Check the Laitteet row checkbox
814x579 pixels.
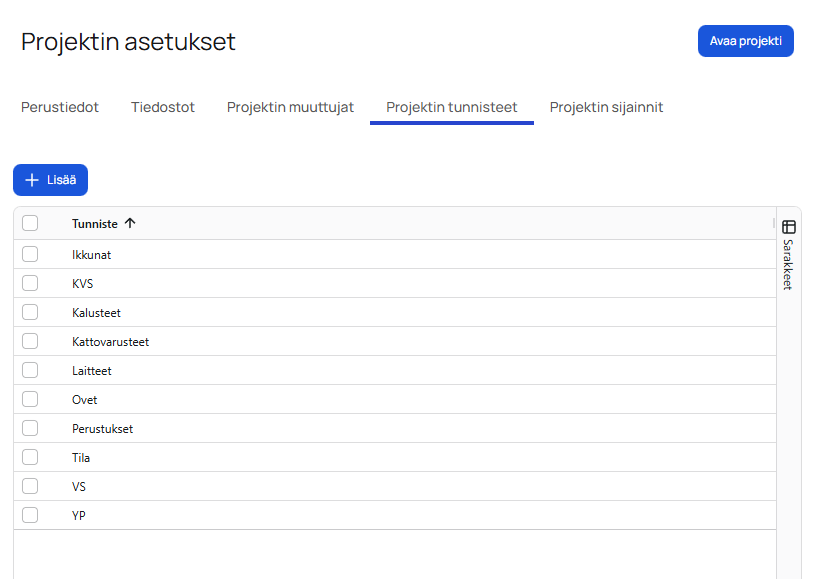pos(30,370)
